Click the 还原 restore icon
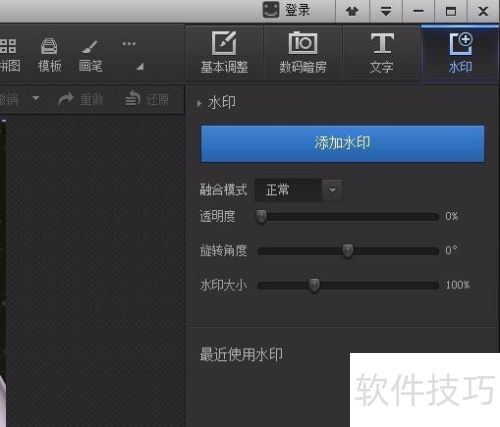The image size is (500, 427). click(133, 99)
